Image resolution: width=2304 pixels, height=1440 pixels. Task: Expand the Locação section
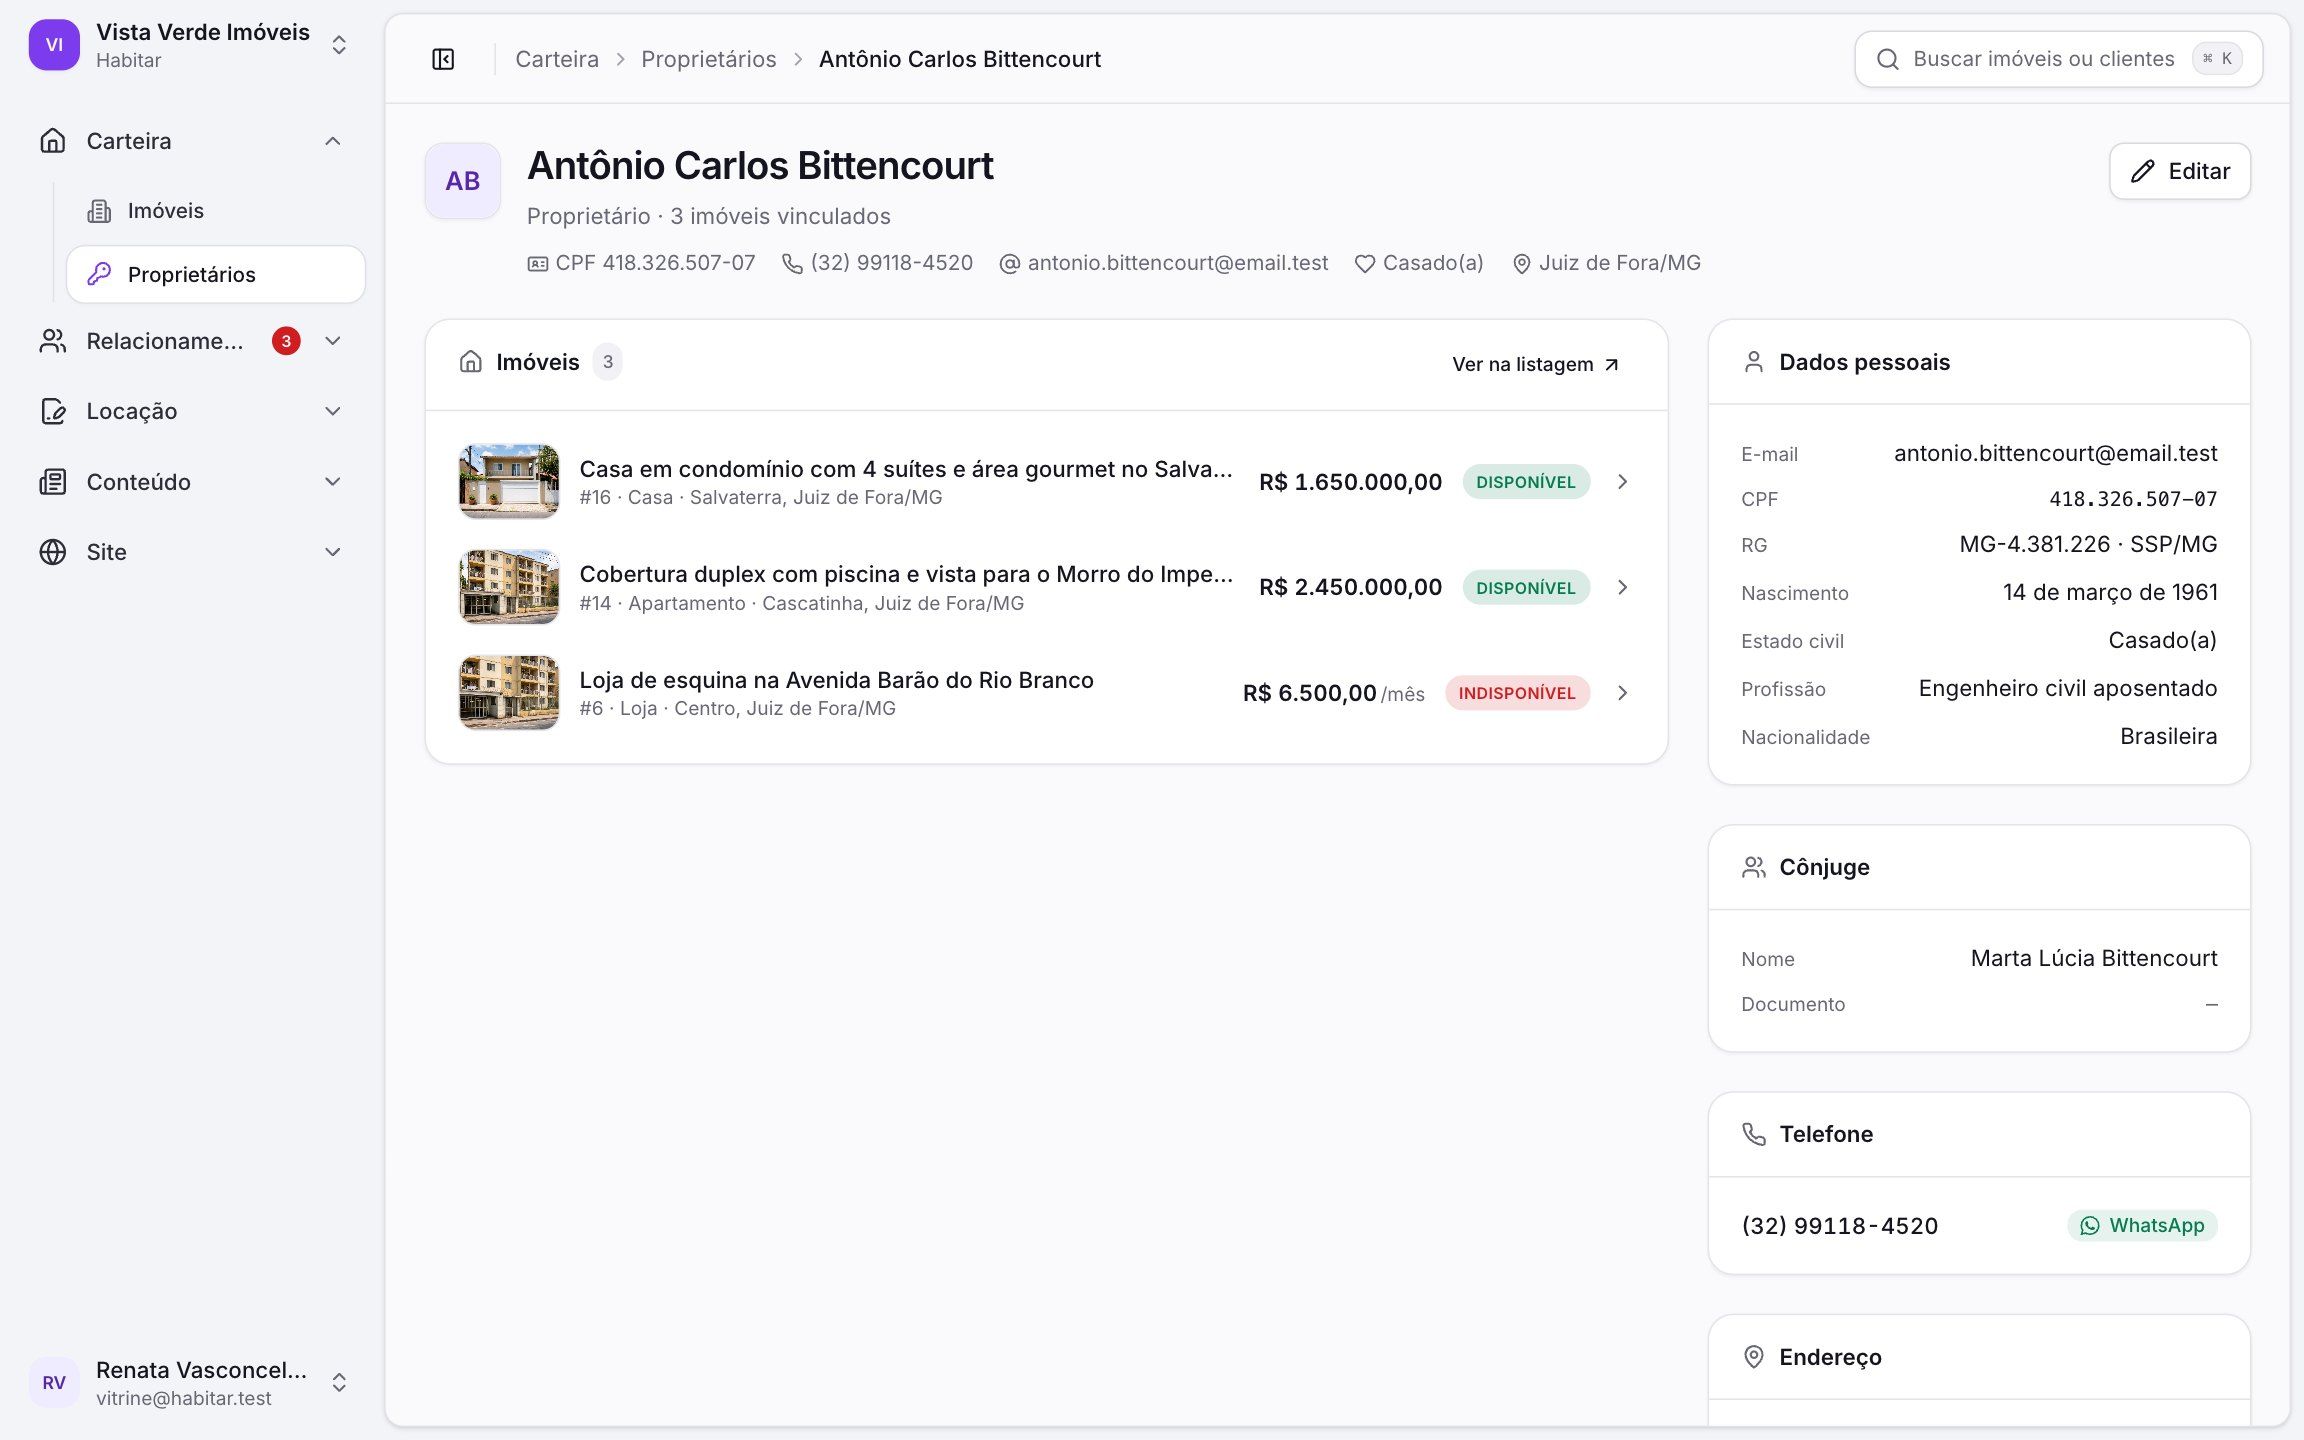333,411
